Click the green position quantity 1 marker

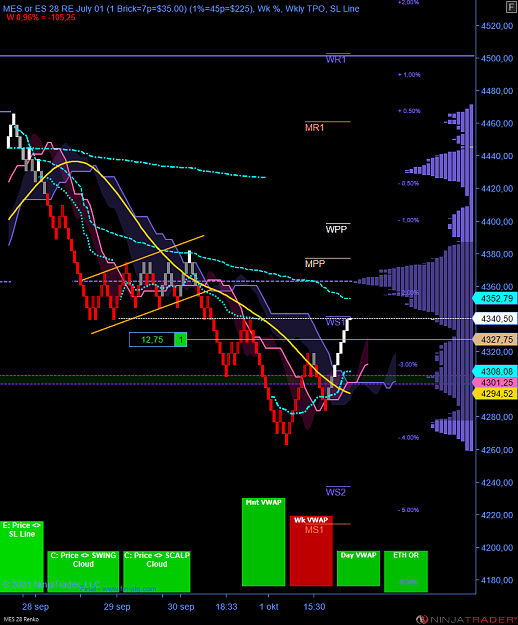tap(181, 340)
